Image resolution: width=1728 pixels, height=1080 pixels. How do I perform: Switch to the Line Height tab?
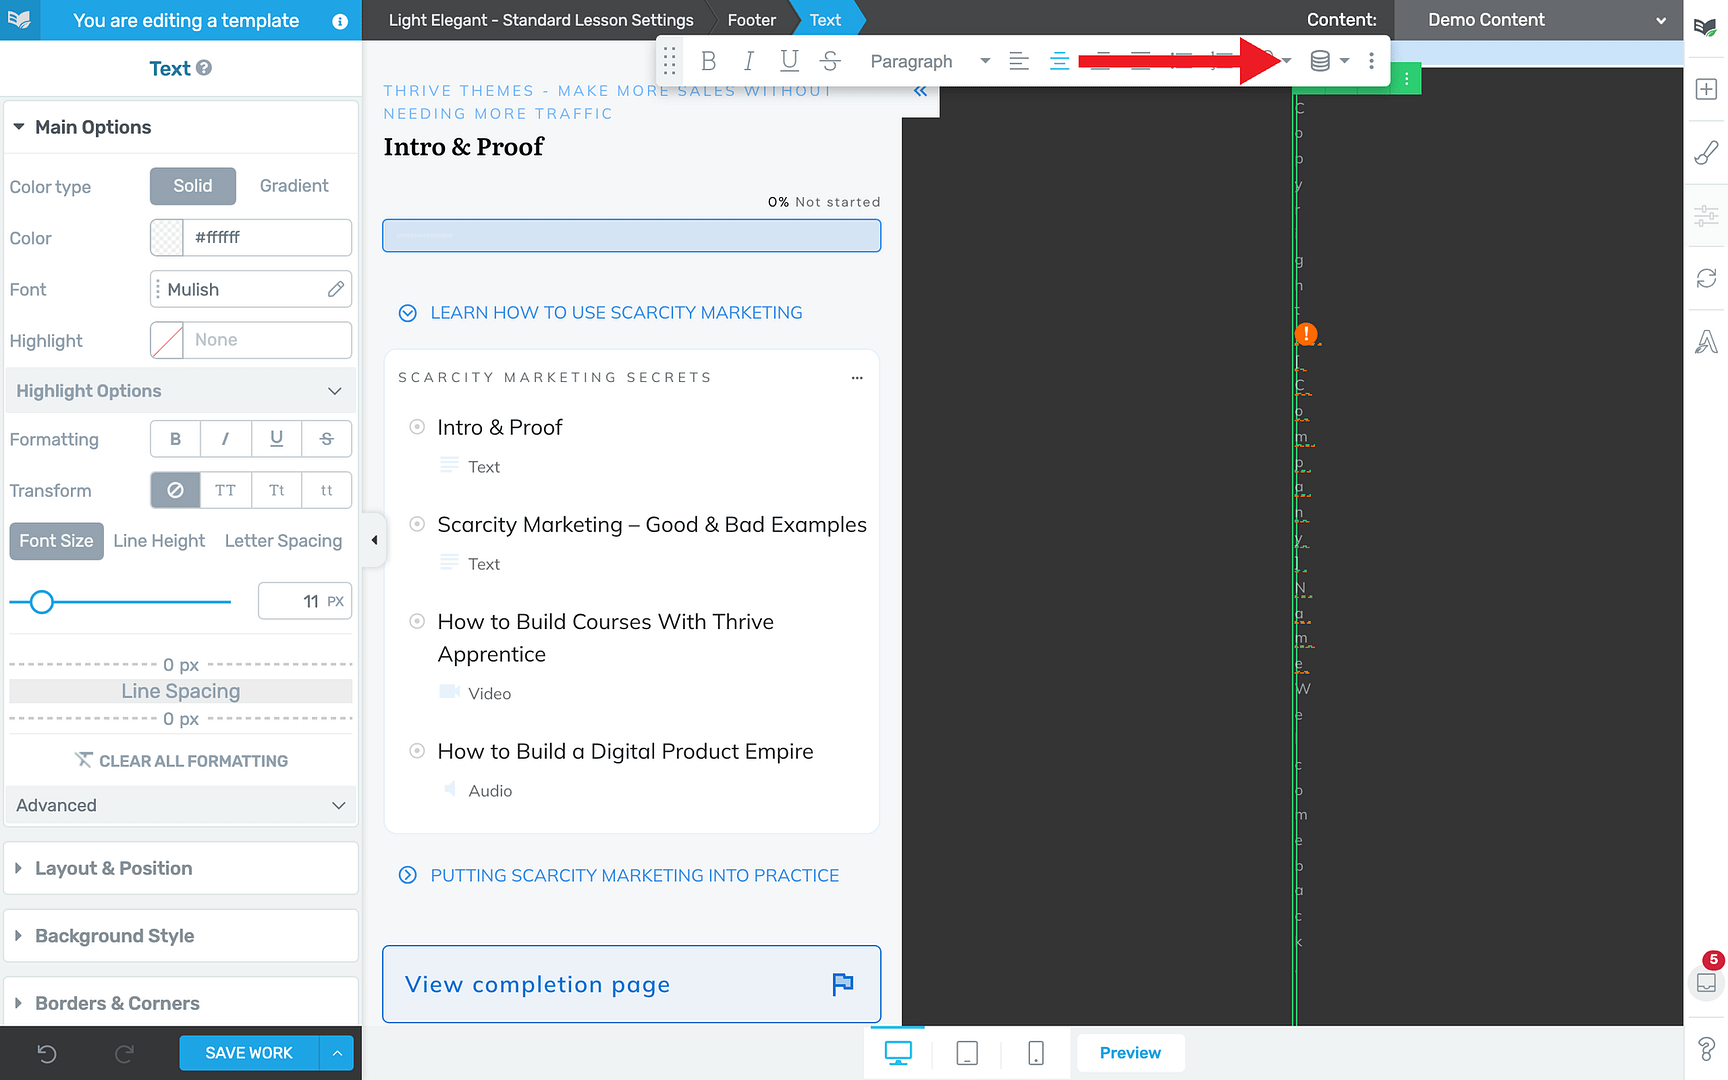pos(159,541)
